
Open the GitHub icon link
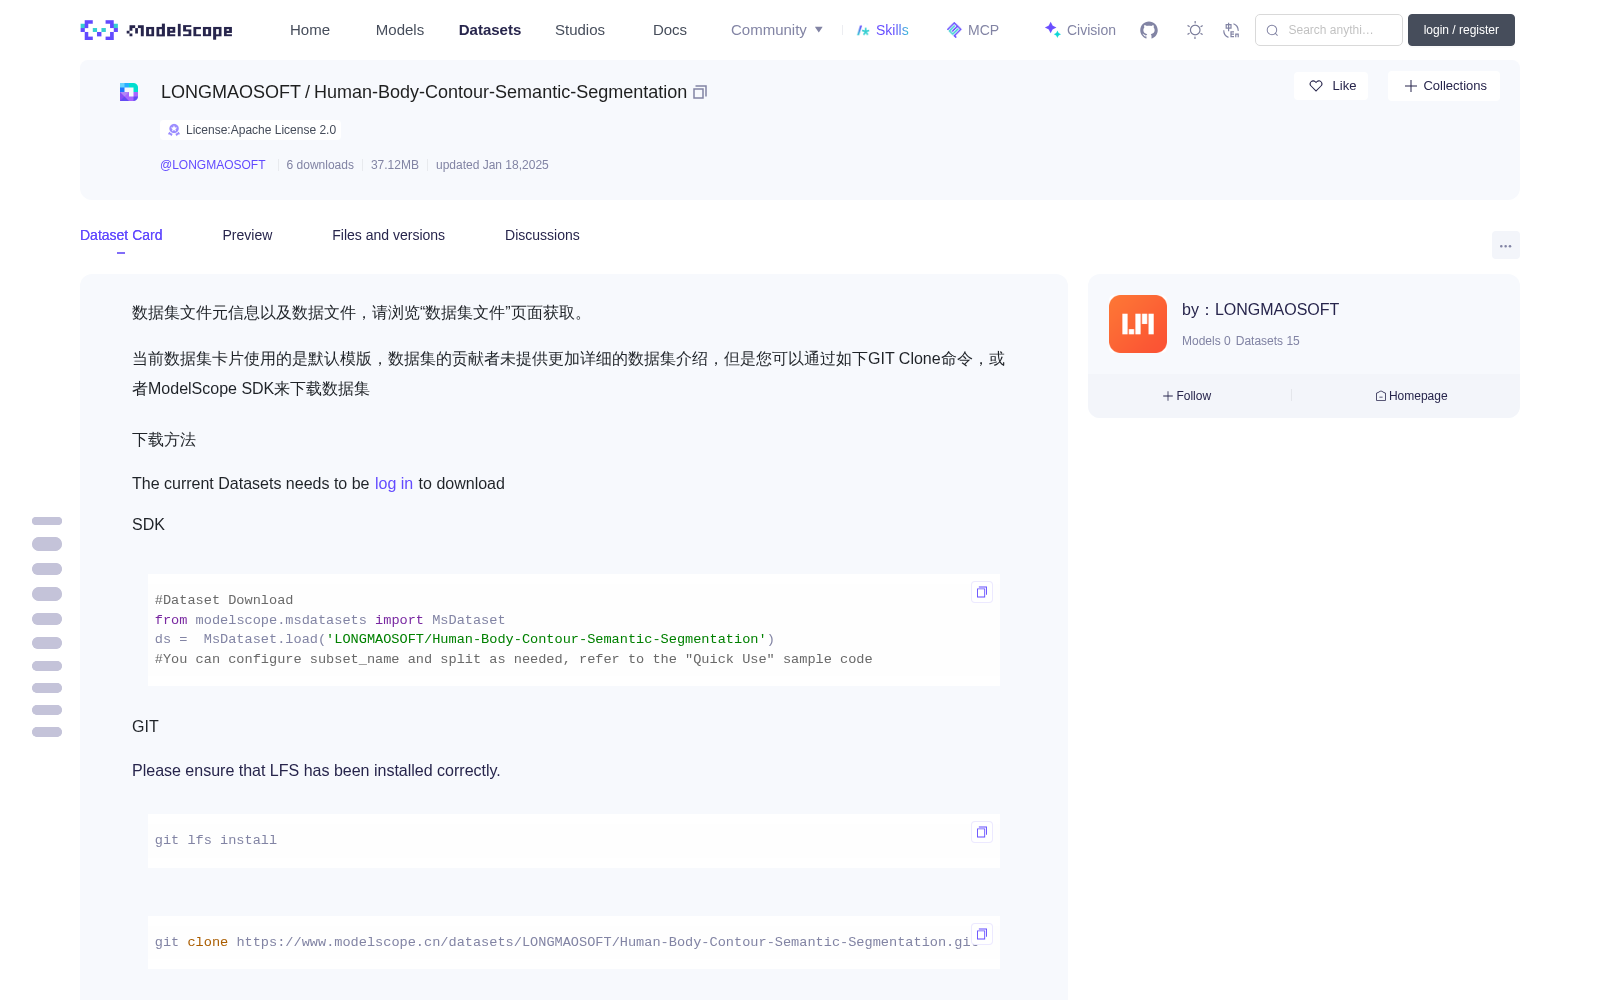click(1149, 30)
